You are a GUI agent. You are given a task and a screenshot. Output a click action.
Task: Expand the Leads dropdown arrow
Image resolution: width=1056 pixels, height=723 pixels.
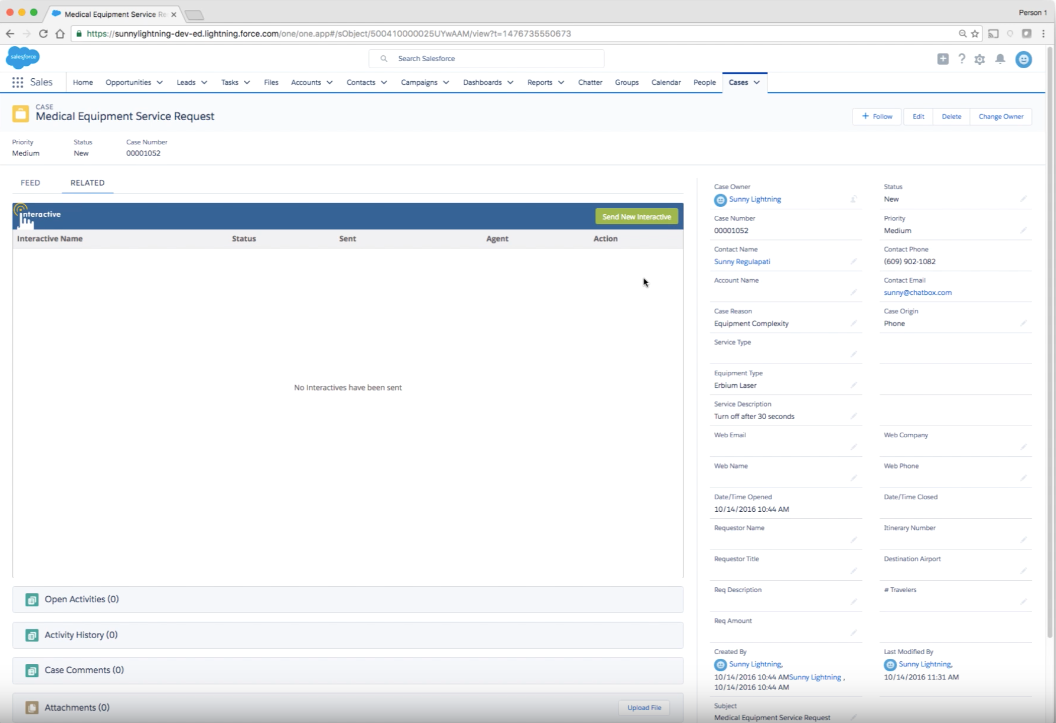[204, 83]
